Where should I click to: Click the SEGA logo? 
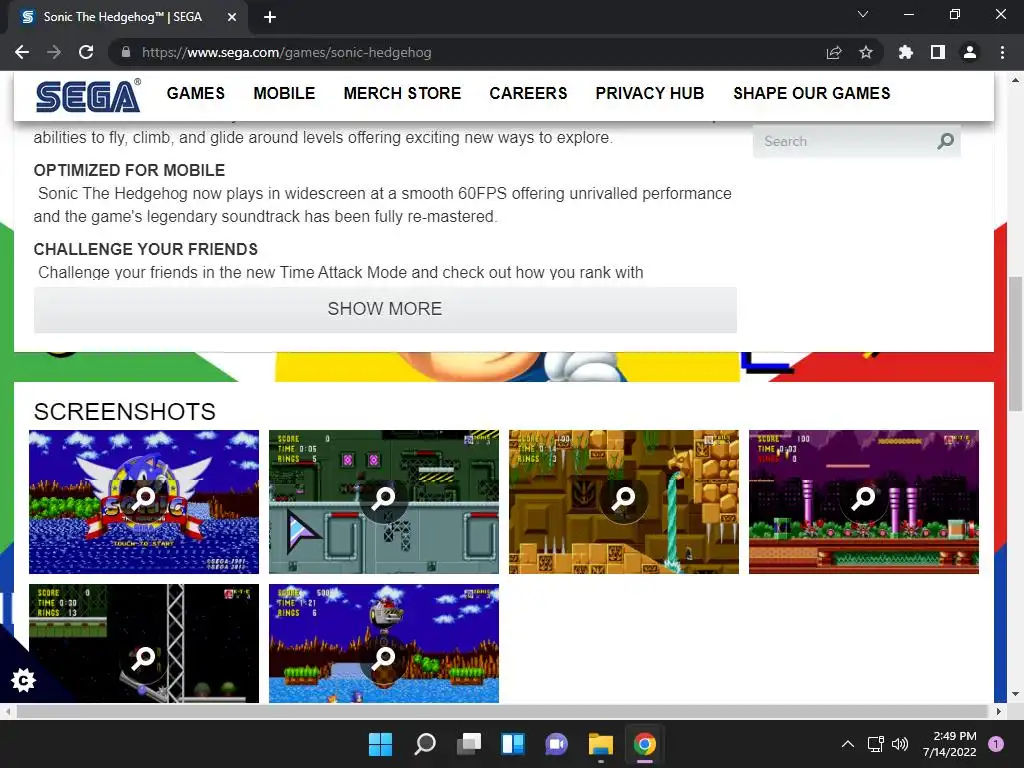tap(88, 95)
